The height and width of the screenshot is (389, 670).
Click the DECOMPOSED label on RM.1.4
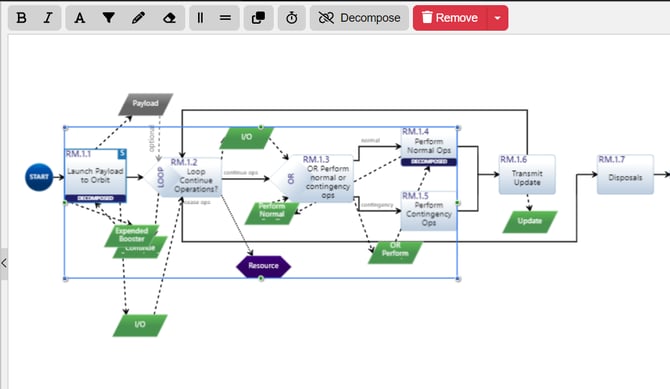coord(429,162)
